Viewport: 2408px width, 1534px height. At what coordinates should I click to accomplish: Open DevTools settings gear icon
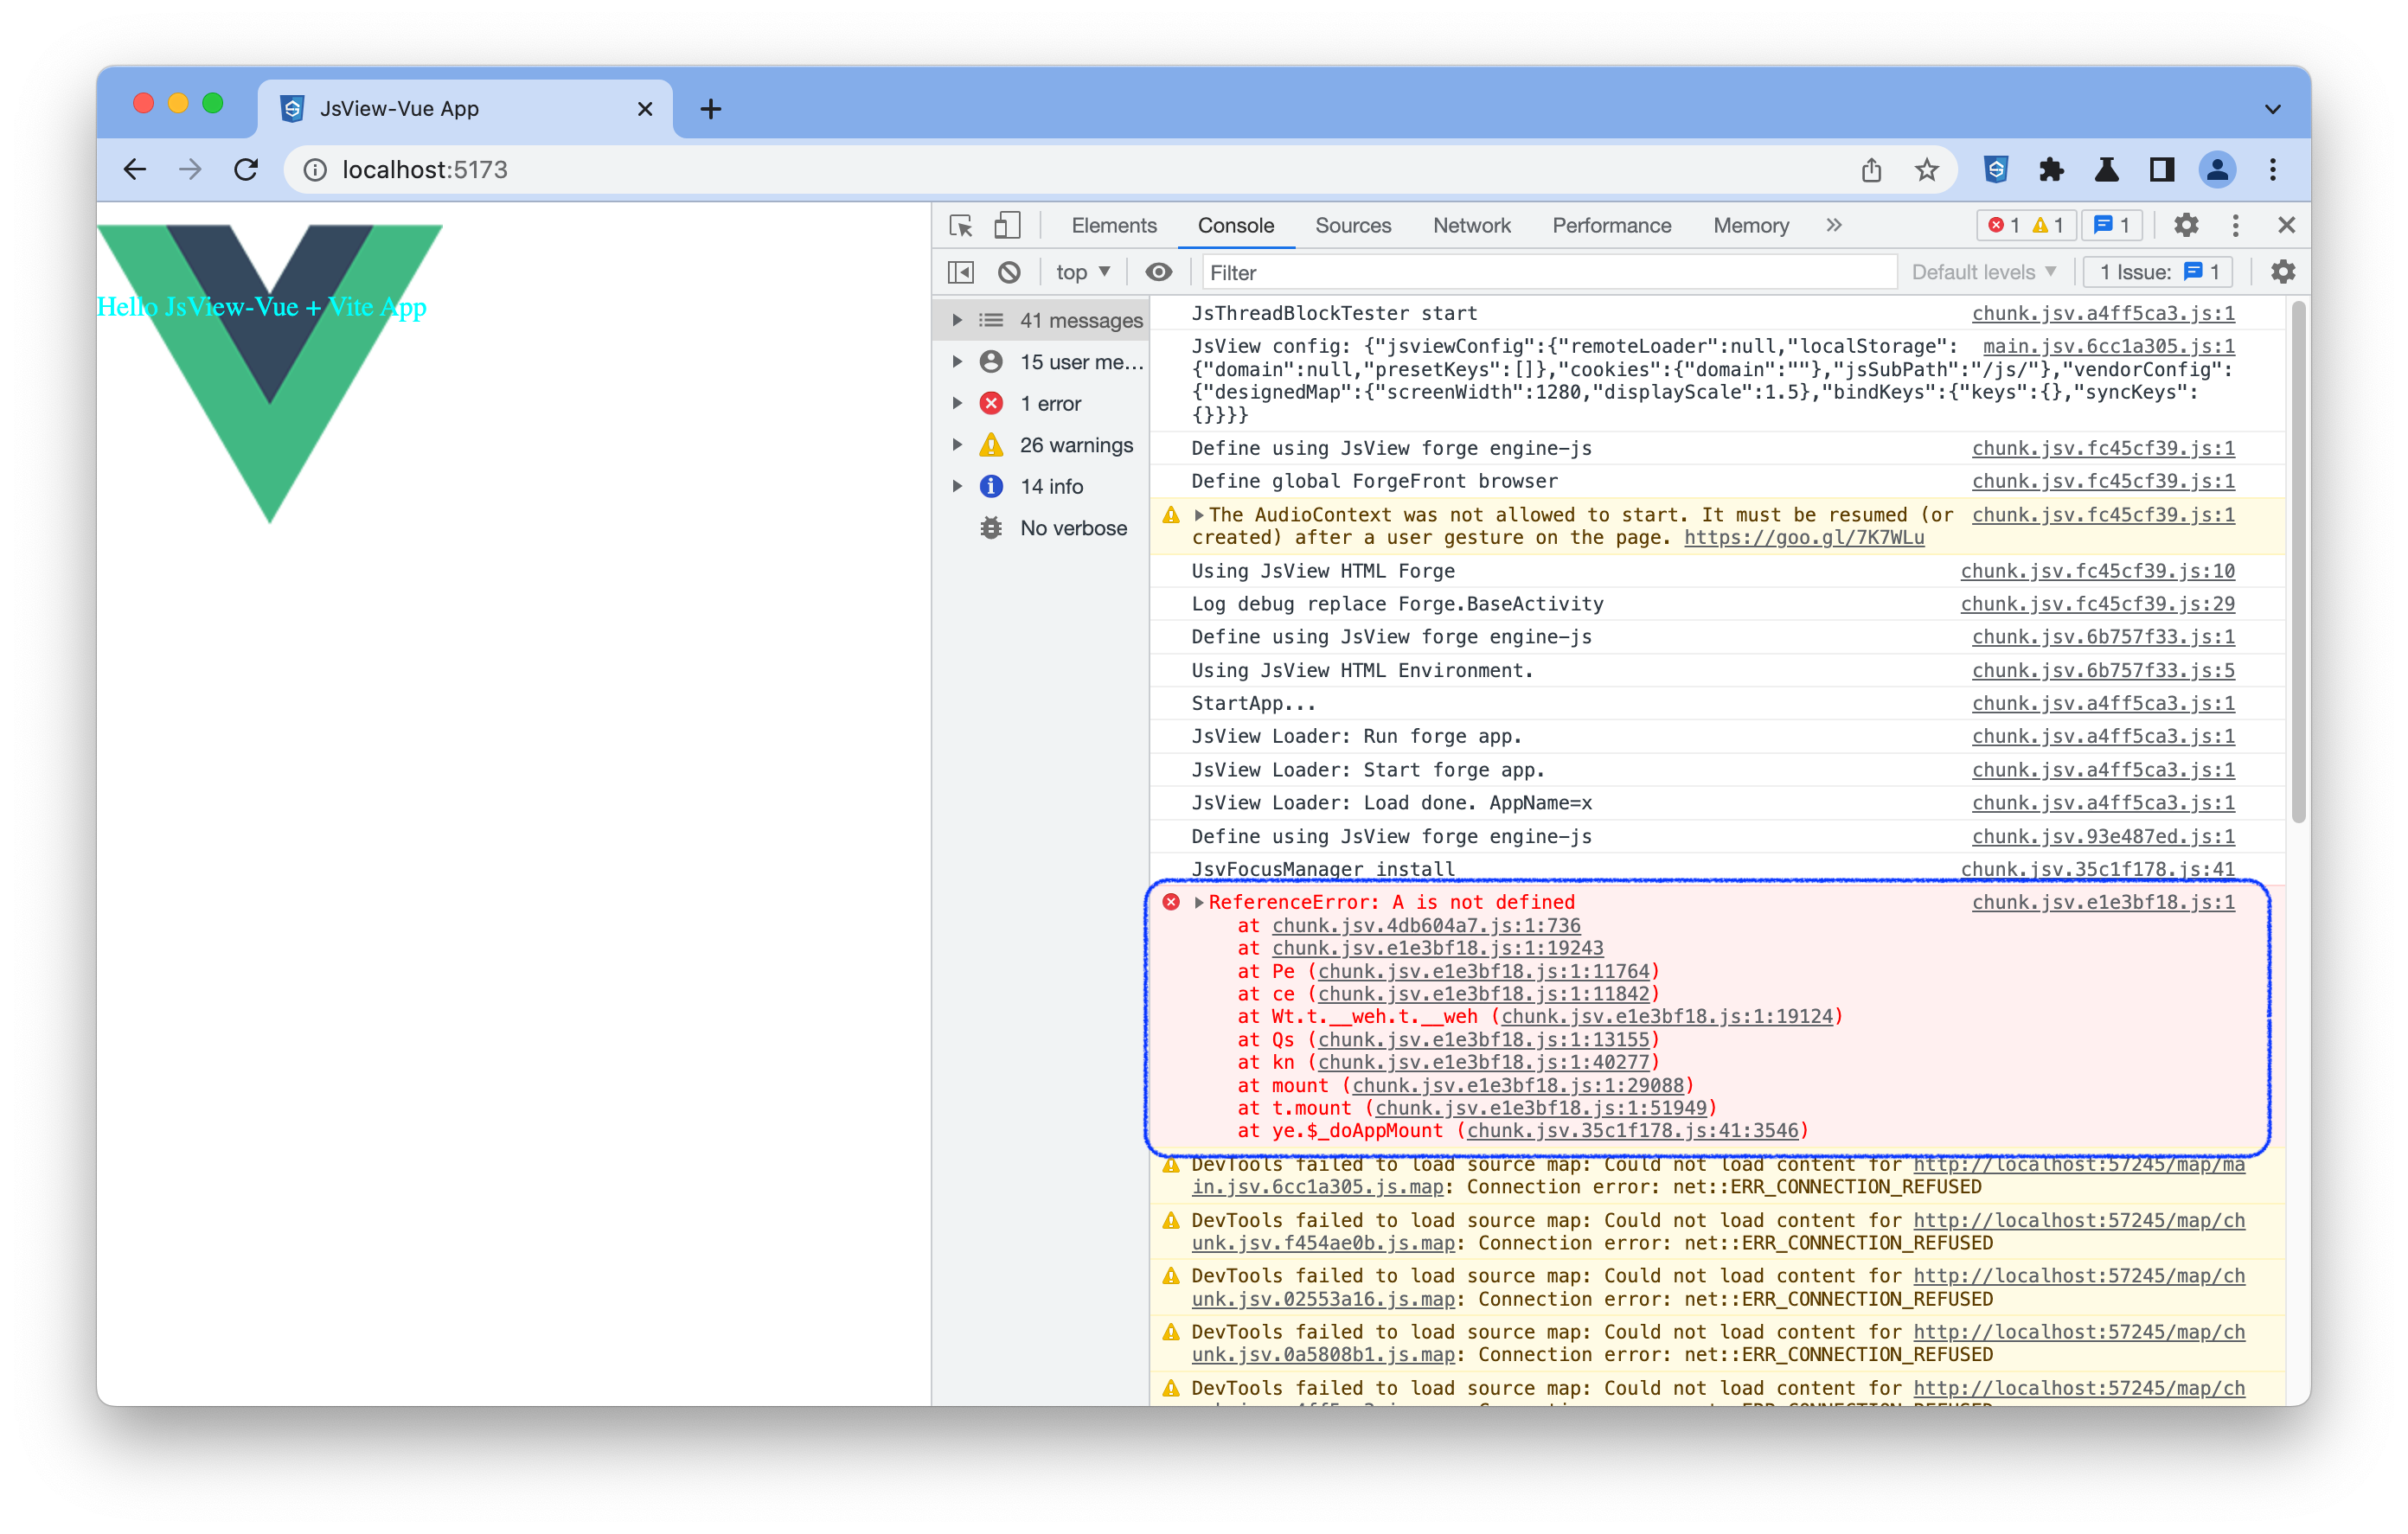pyautogui.click(x=2186, y=225)
